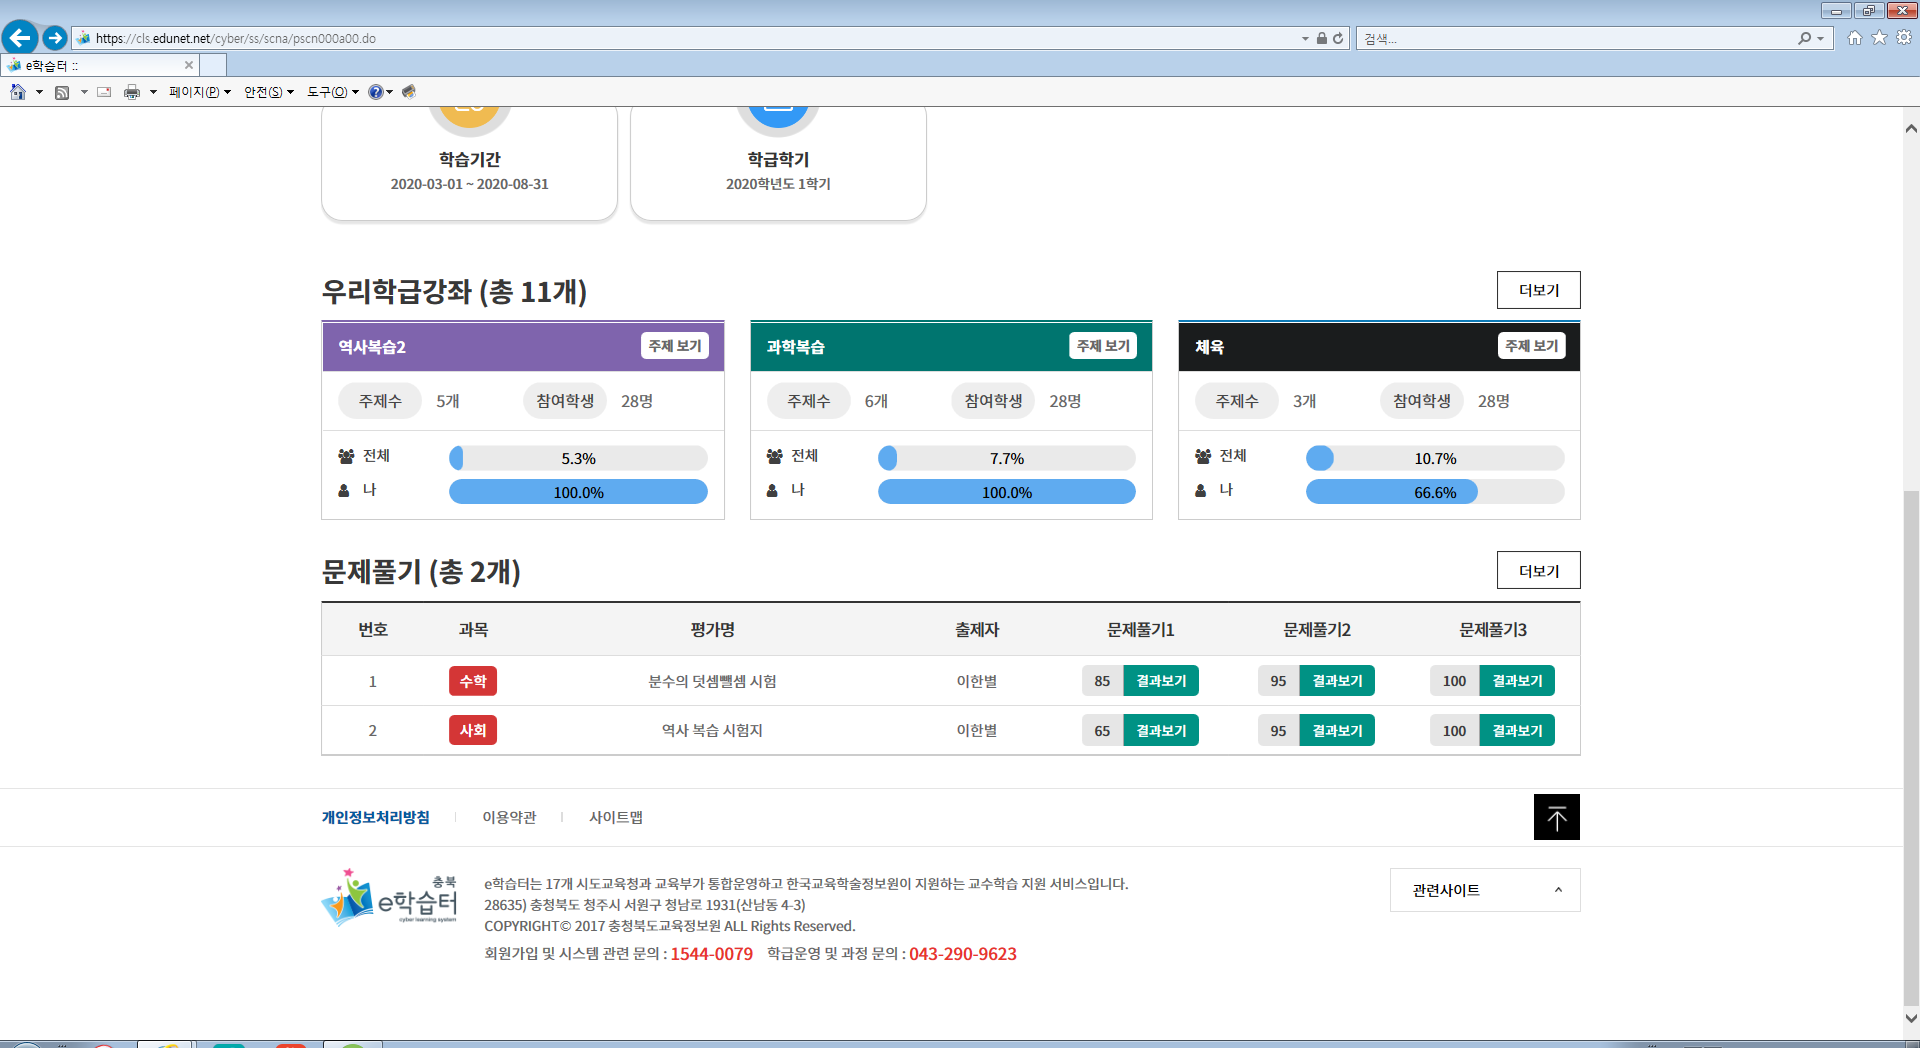Click the Read mail envelope icon
The image size is (1920, 1048).
pos(104,92)
